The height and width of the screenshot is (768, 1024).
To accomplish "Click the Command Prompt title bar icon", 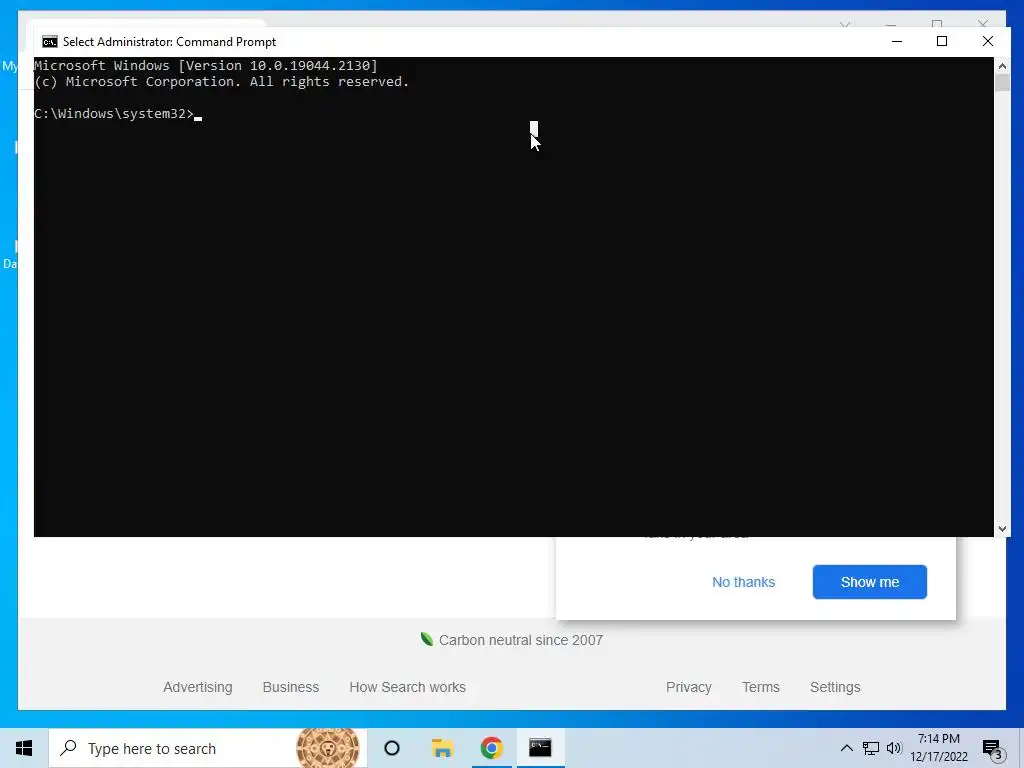I will [50, 42].
